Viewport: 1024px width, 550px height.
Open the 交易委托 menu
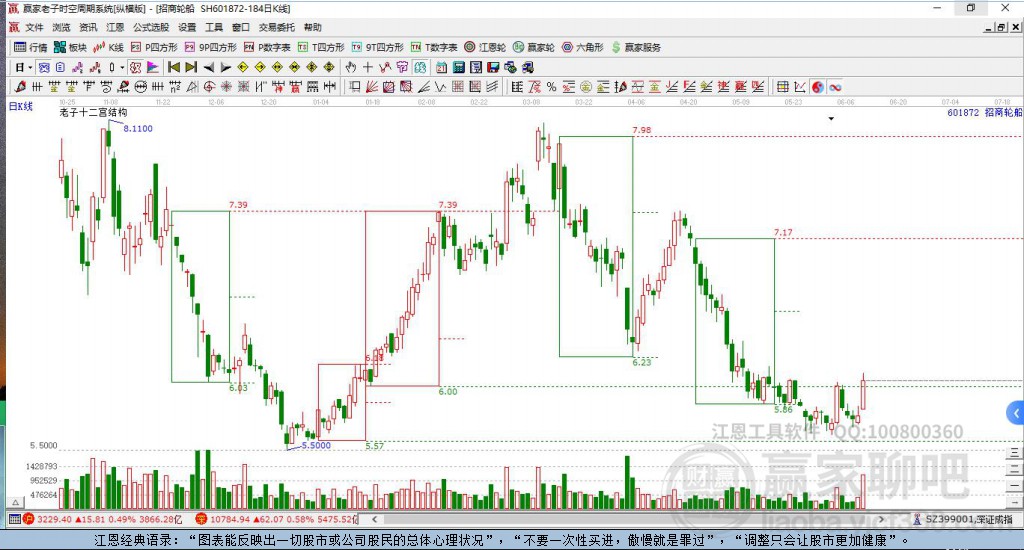277,27
